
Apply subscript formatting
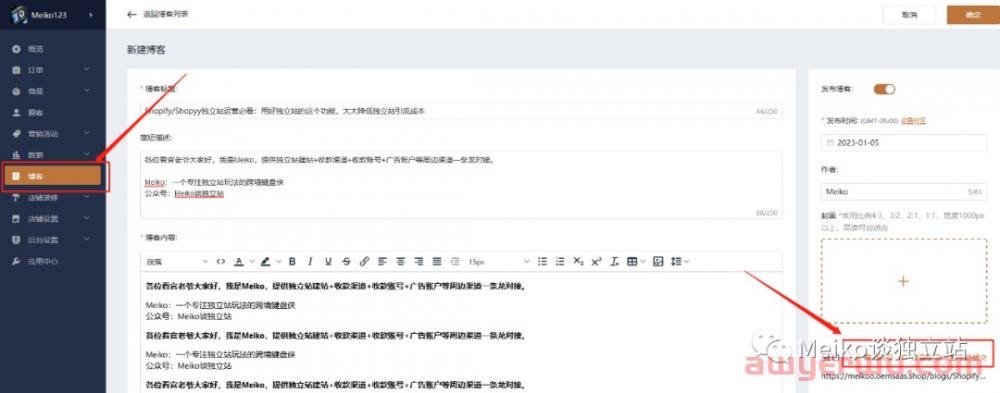point(578,261)
